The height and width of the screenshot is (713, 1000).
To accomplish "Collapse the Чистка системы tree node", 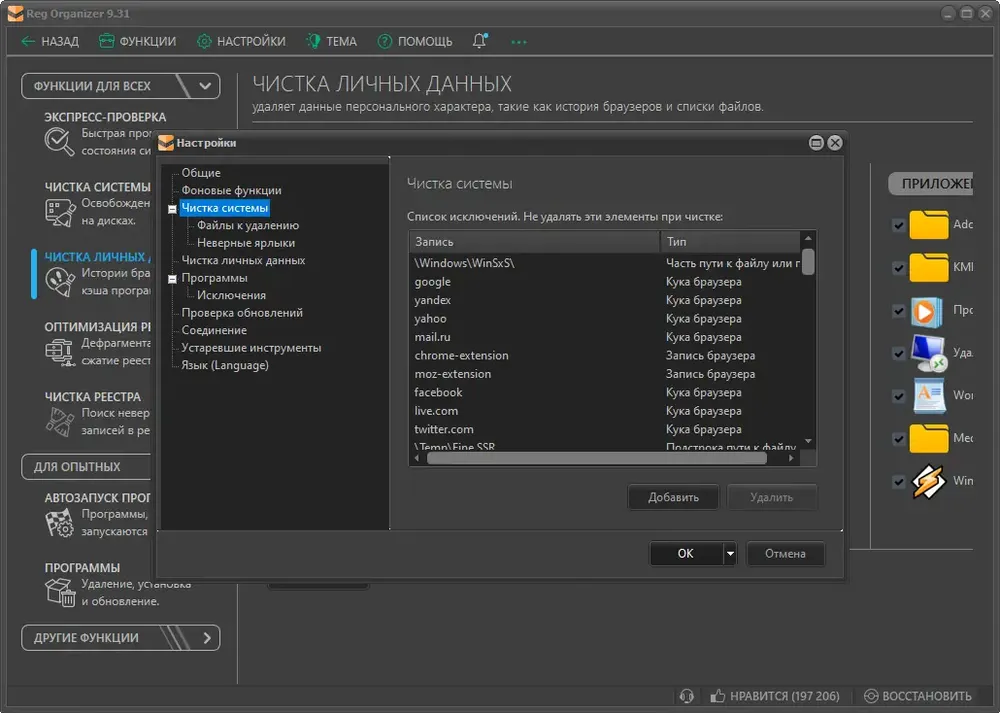I will [x=172, y=209].
